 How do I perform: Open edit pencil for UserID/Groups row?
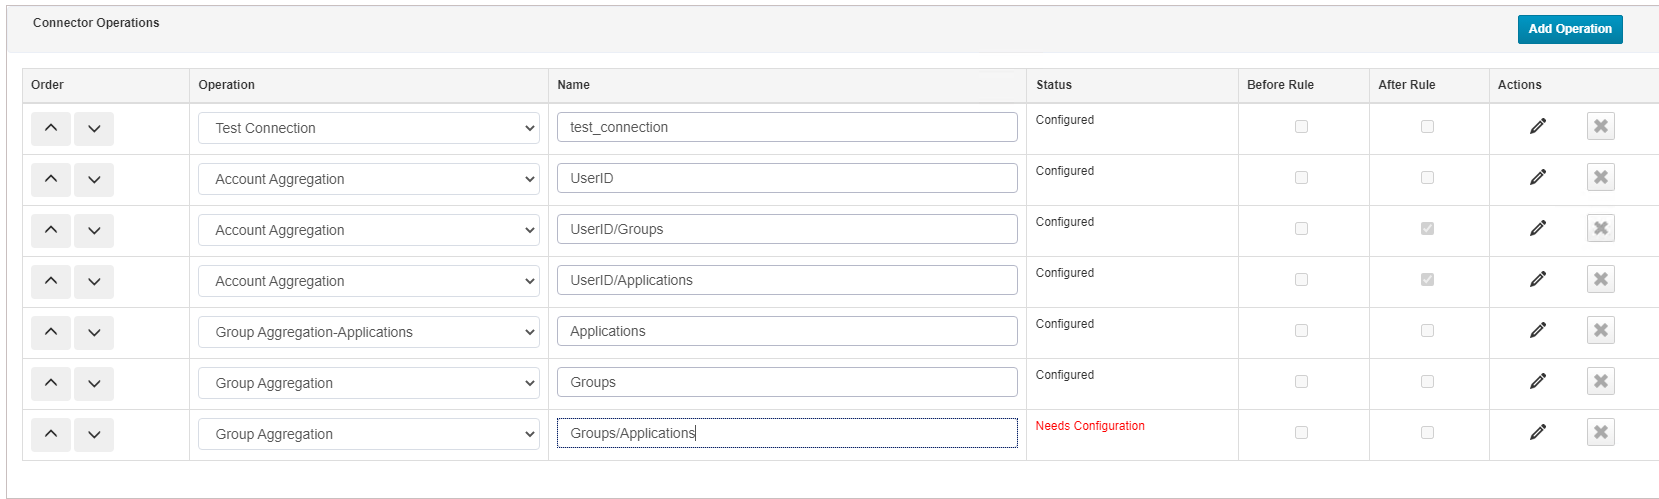click(x=1537, y=228)
